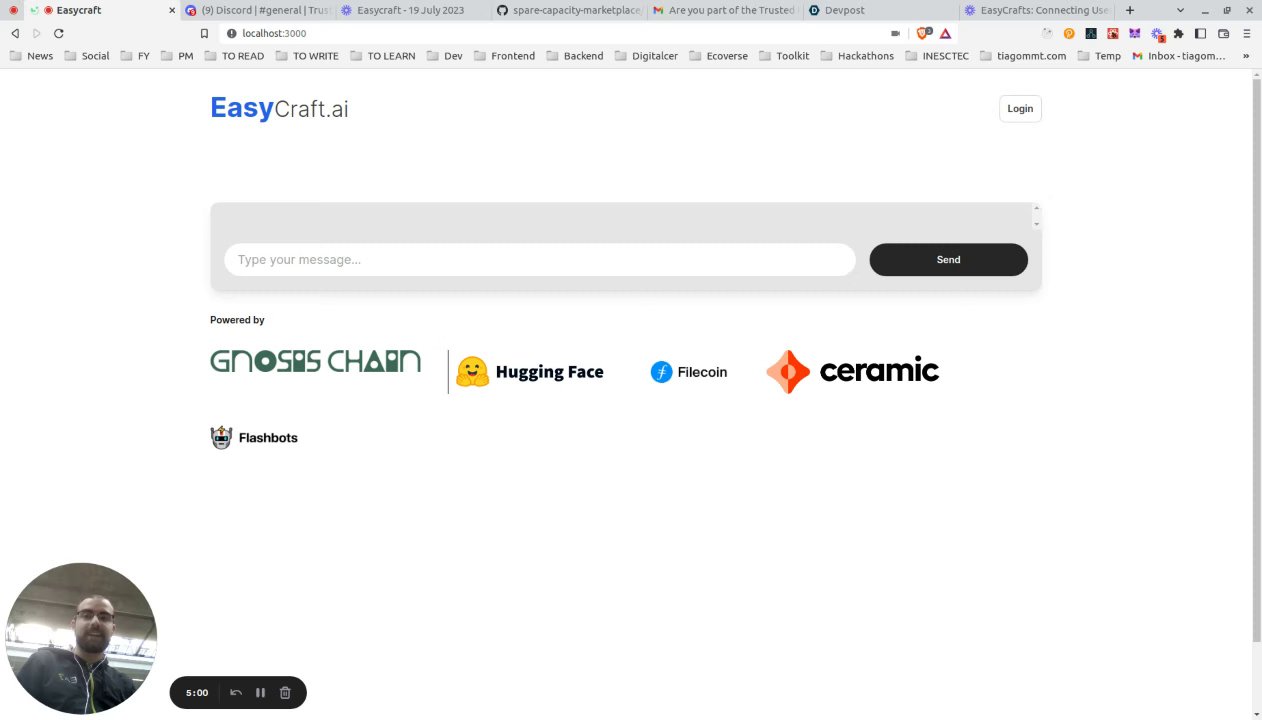Open Brave Rewards triangle icon
Image resolution: width=1262 pixels, height=720 pixels.
coord(945,34)
